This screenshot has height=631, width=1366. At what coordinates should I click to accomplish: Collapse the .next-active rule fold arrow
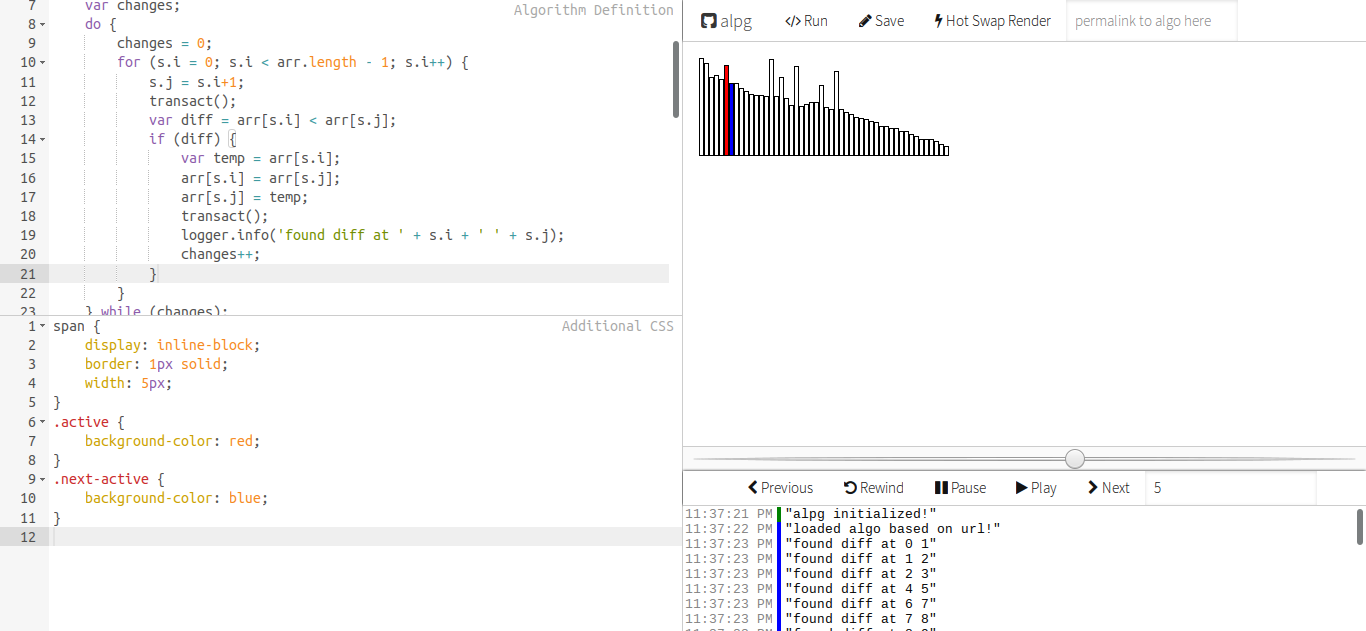(43, 480)
